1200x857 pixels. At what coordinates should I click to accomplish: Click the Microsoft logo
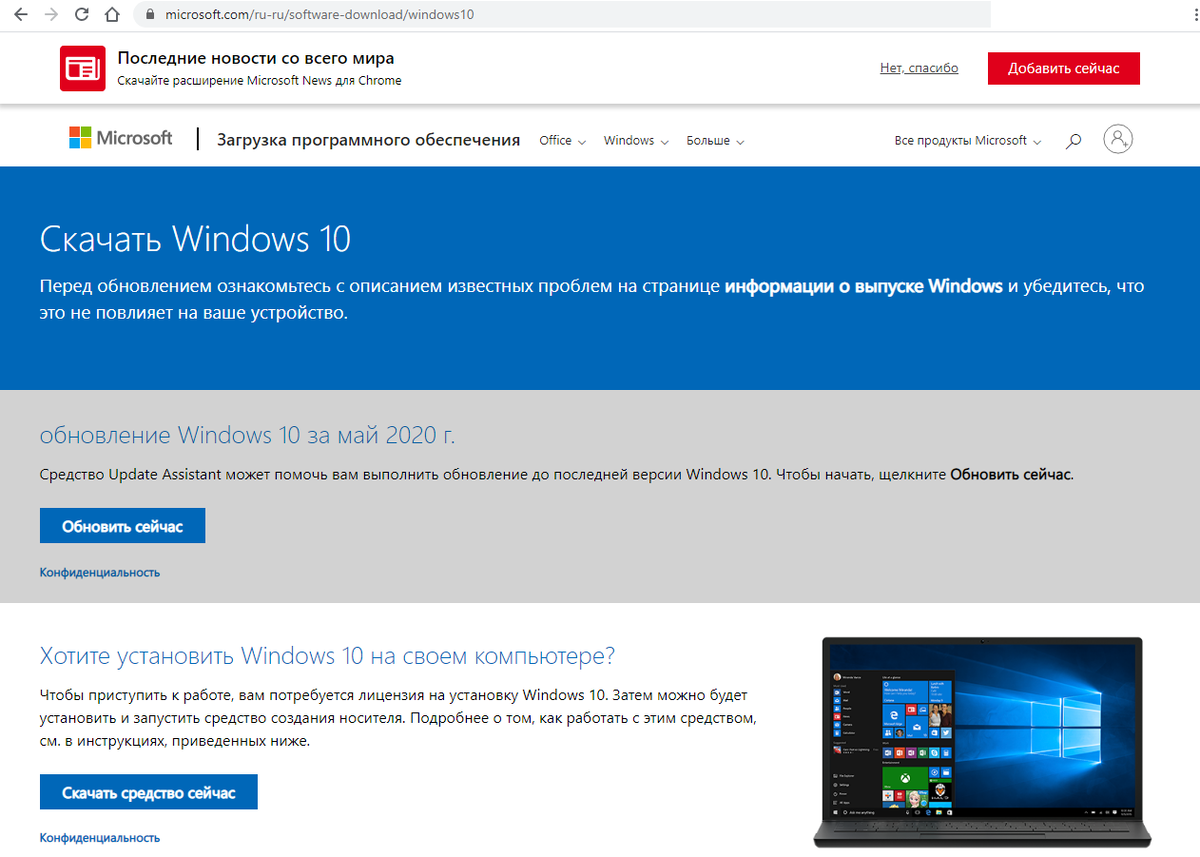121,138
